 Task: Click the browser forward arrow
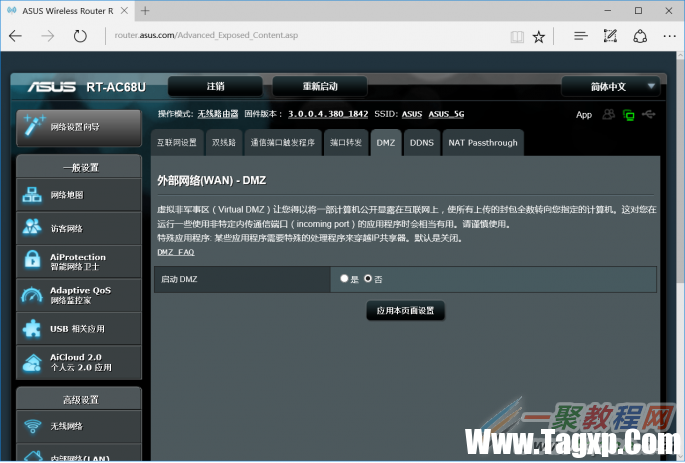pos(47,36)
